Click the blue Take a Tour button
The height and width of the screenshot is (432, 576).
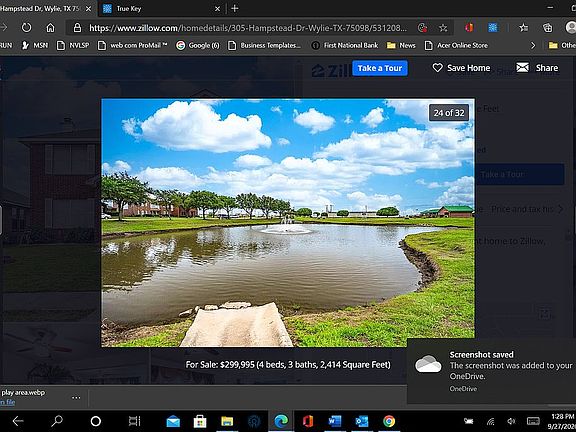(x=380, y=68)
